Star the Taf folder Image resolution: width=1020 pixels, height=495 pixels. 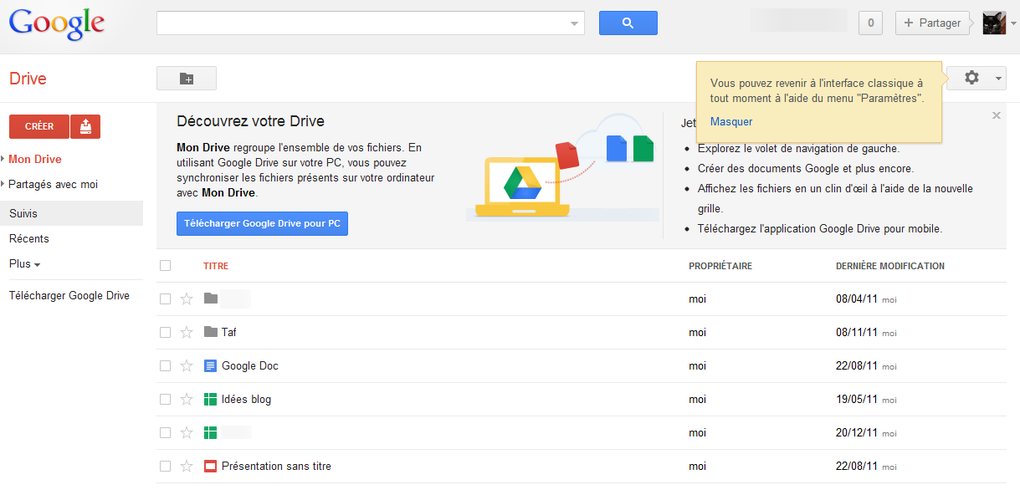click(x=187, y=332)
